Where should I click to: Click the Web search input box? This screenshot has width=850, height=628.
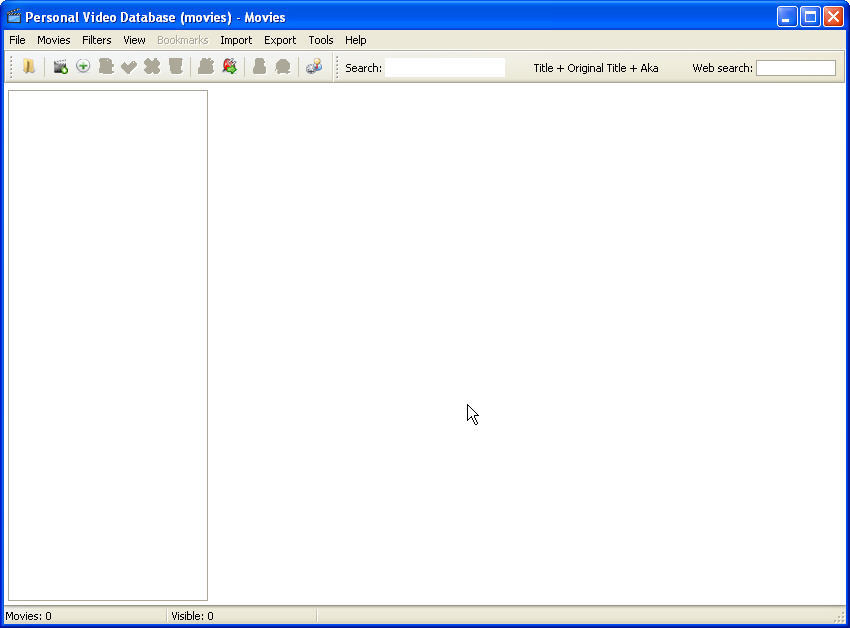(796, 67)
